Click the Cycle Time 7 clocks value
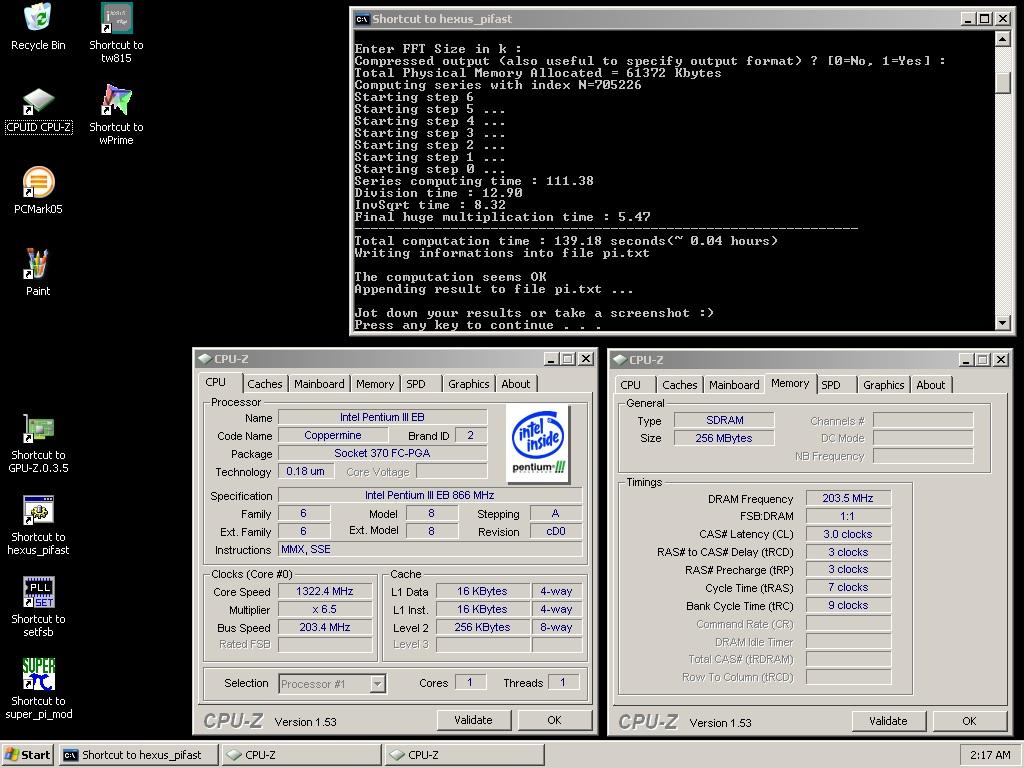The width and height of the screenshot is (1024, 768). [x=848, y=588]
